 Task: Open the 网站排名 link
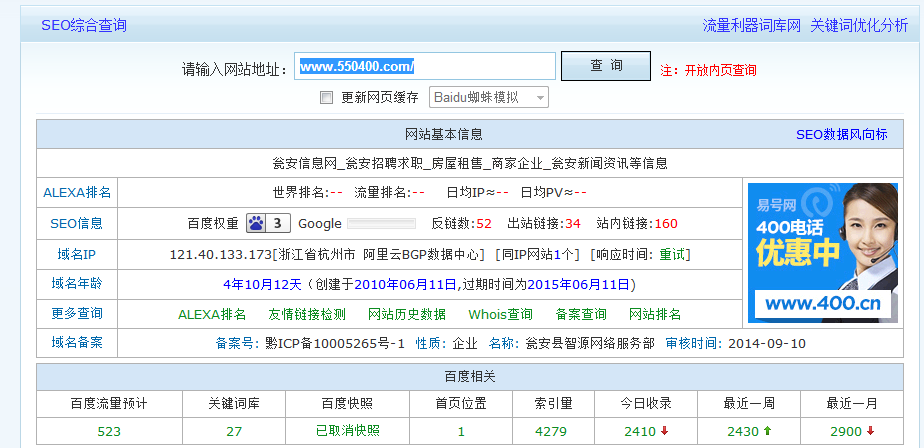655,314
